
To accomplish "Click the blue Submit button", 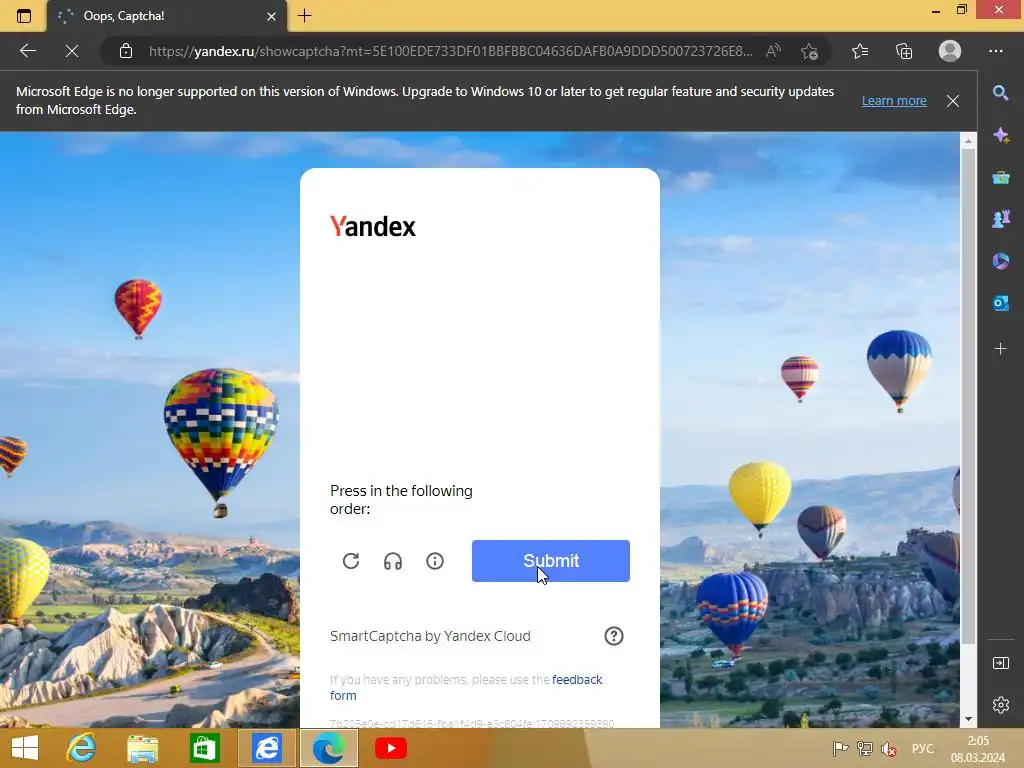I will [551, 561].
